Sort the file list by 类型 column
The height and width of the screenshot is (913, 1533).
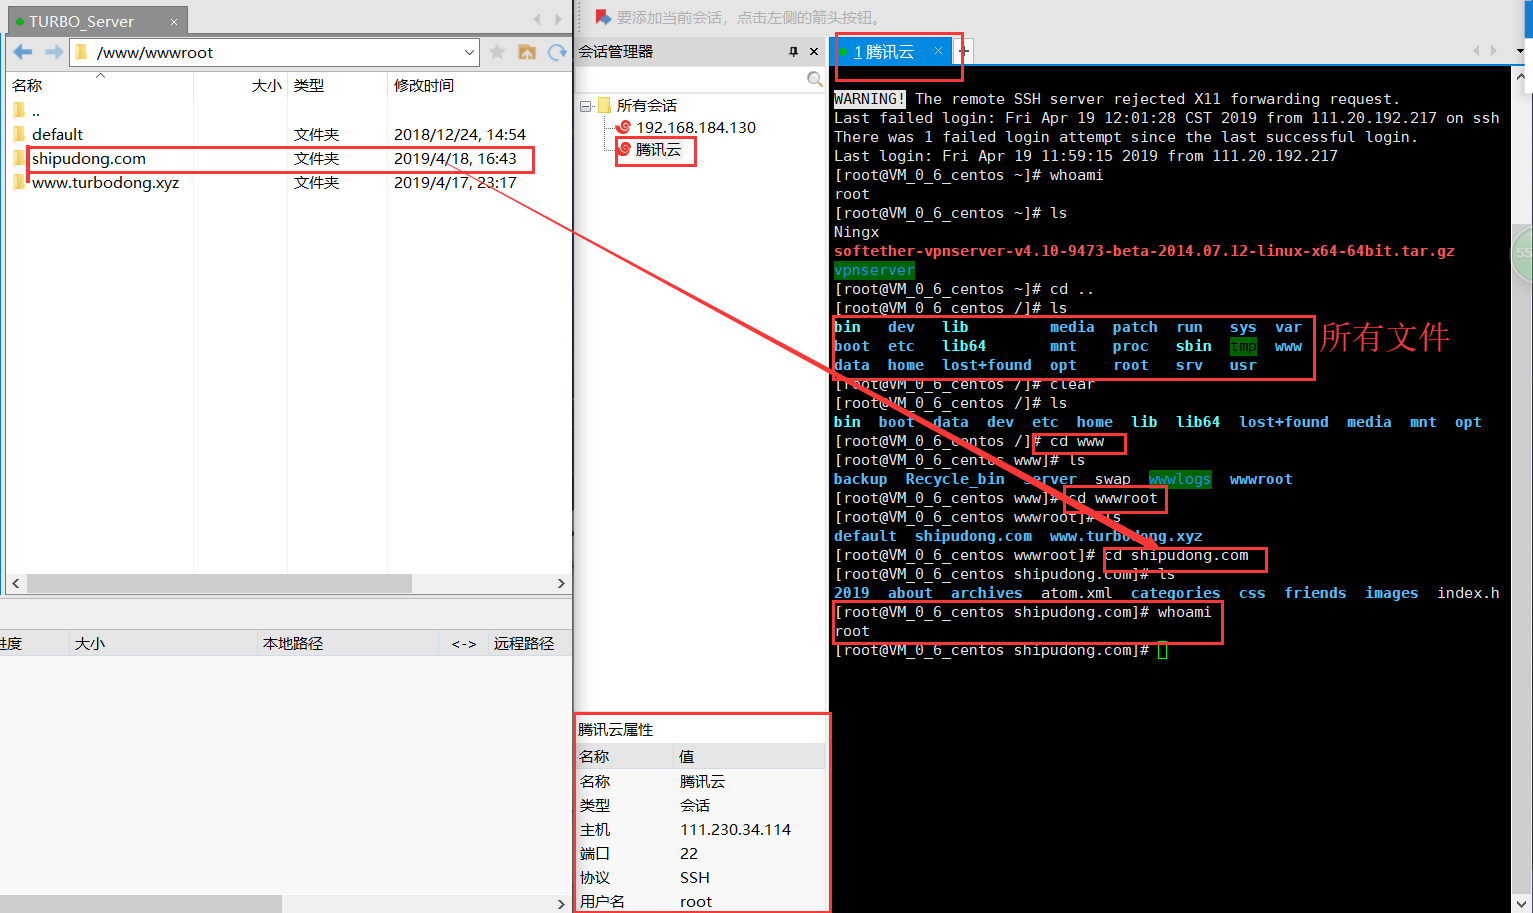click(x=308, y=85)
